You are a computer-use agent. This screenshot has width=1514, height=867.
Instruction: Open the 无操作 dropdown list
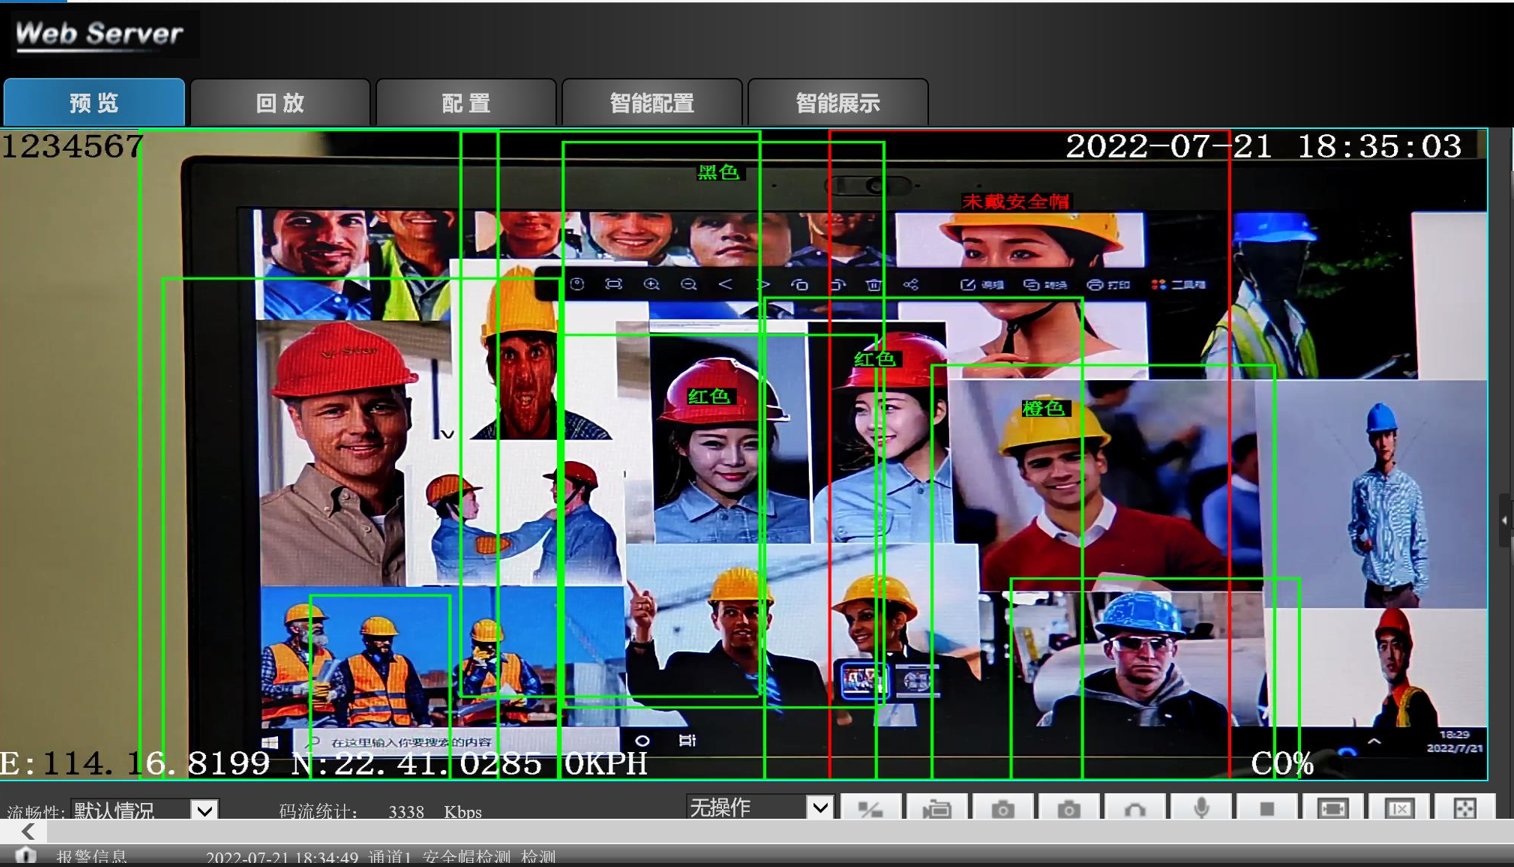coord(819,807)
